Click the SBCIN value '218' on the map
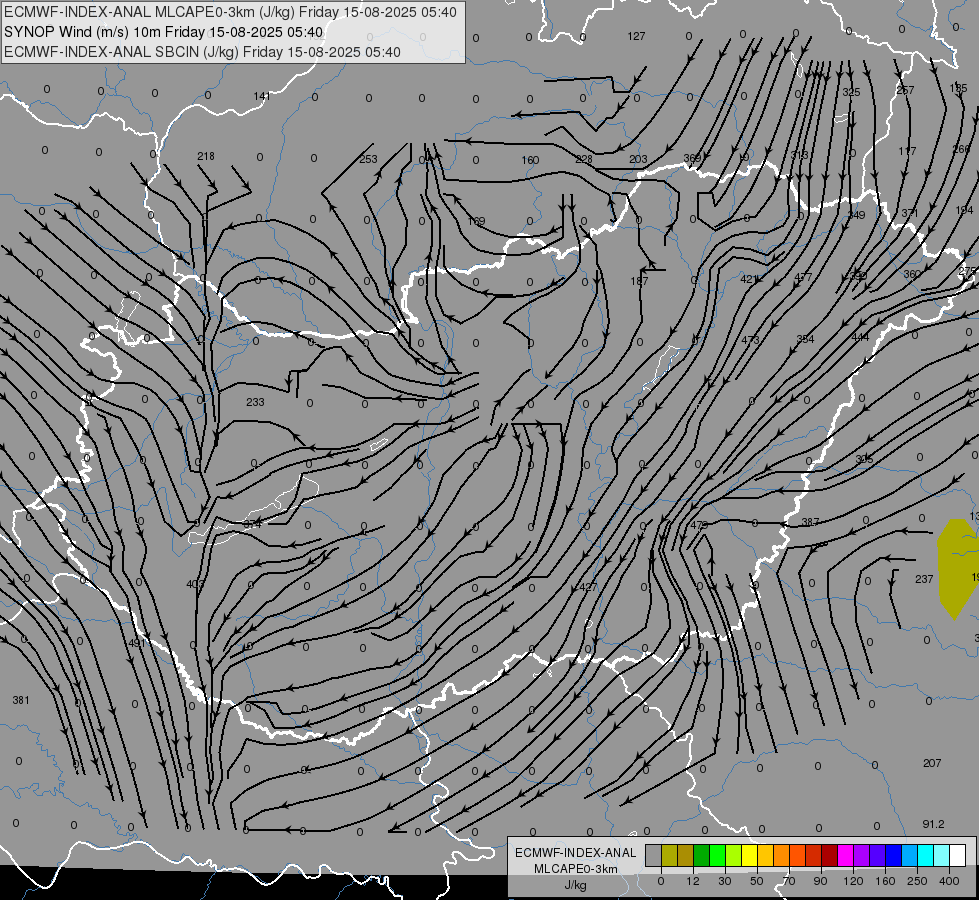 205,156
